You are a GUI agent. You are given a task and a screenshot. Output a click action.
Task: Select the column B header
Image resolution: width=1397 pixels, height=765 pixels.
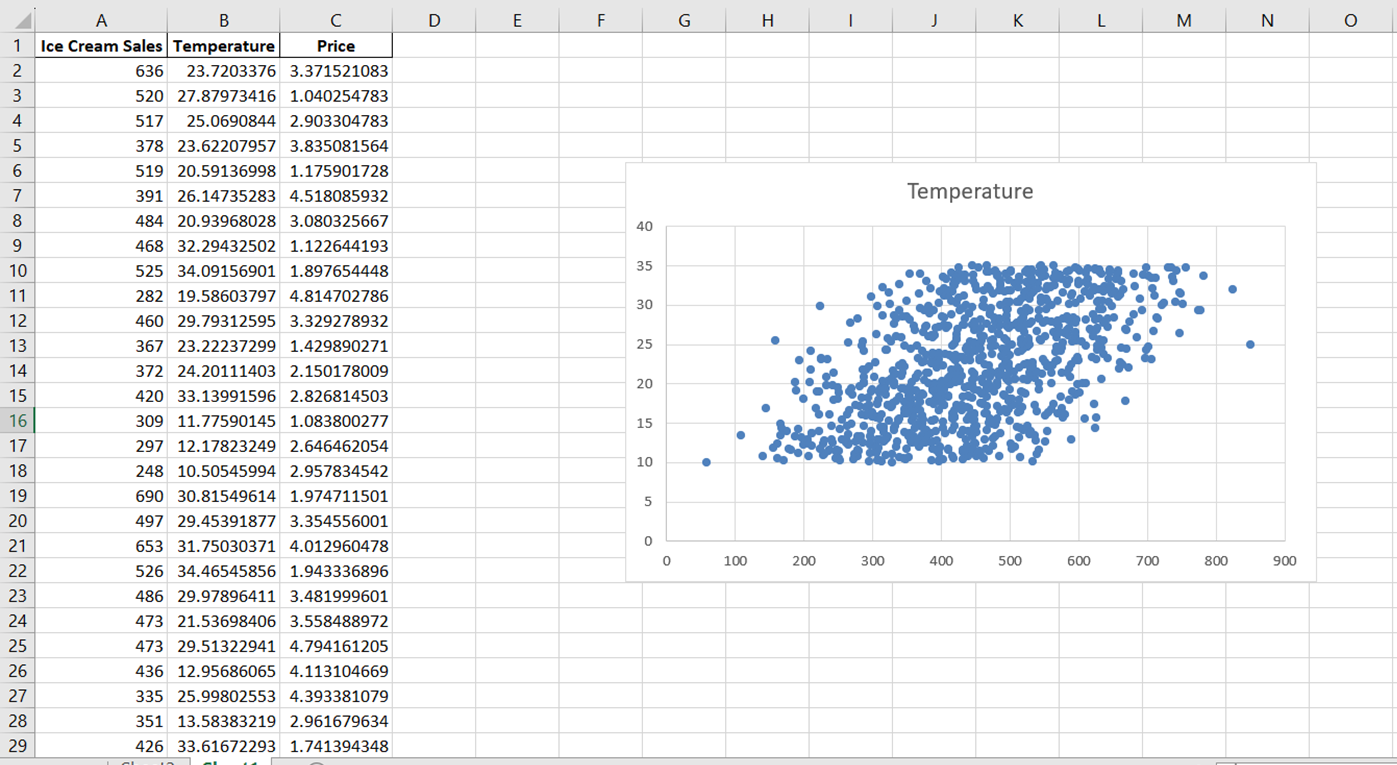click(x=223, y=19)
